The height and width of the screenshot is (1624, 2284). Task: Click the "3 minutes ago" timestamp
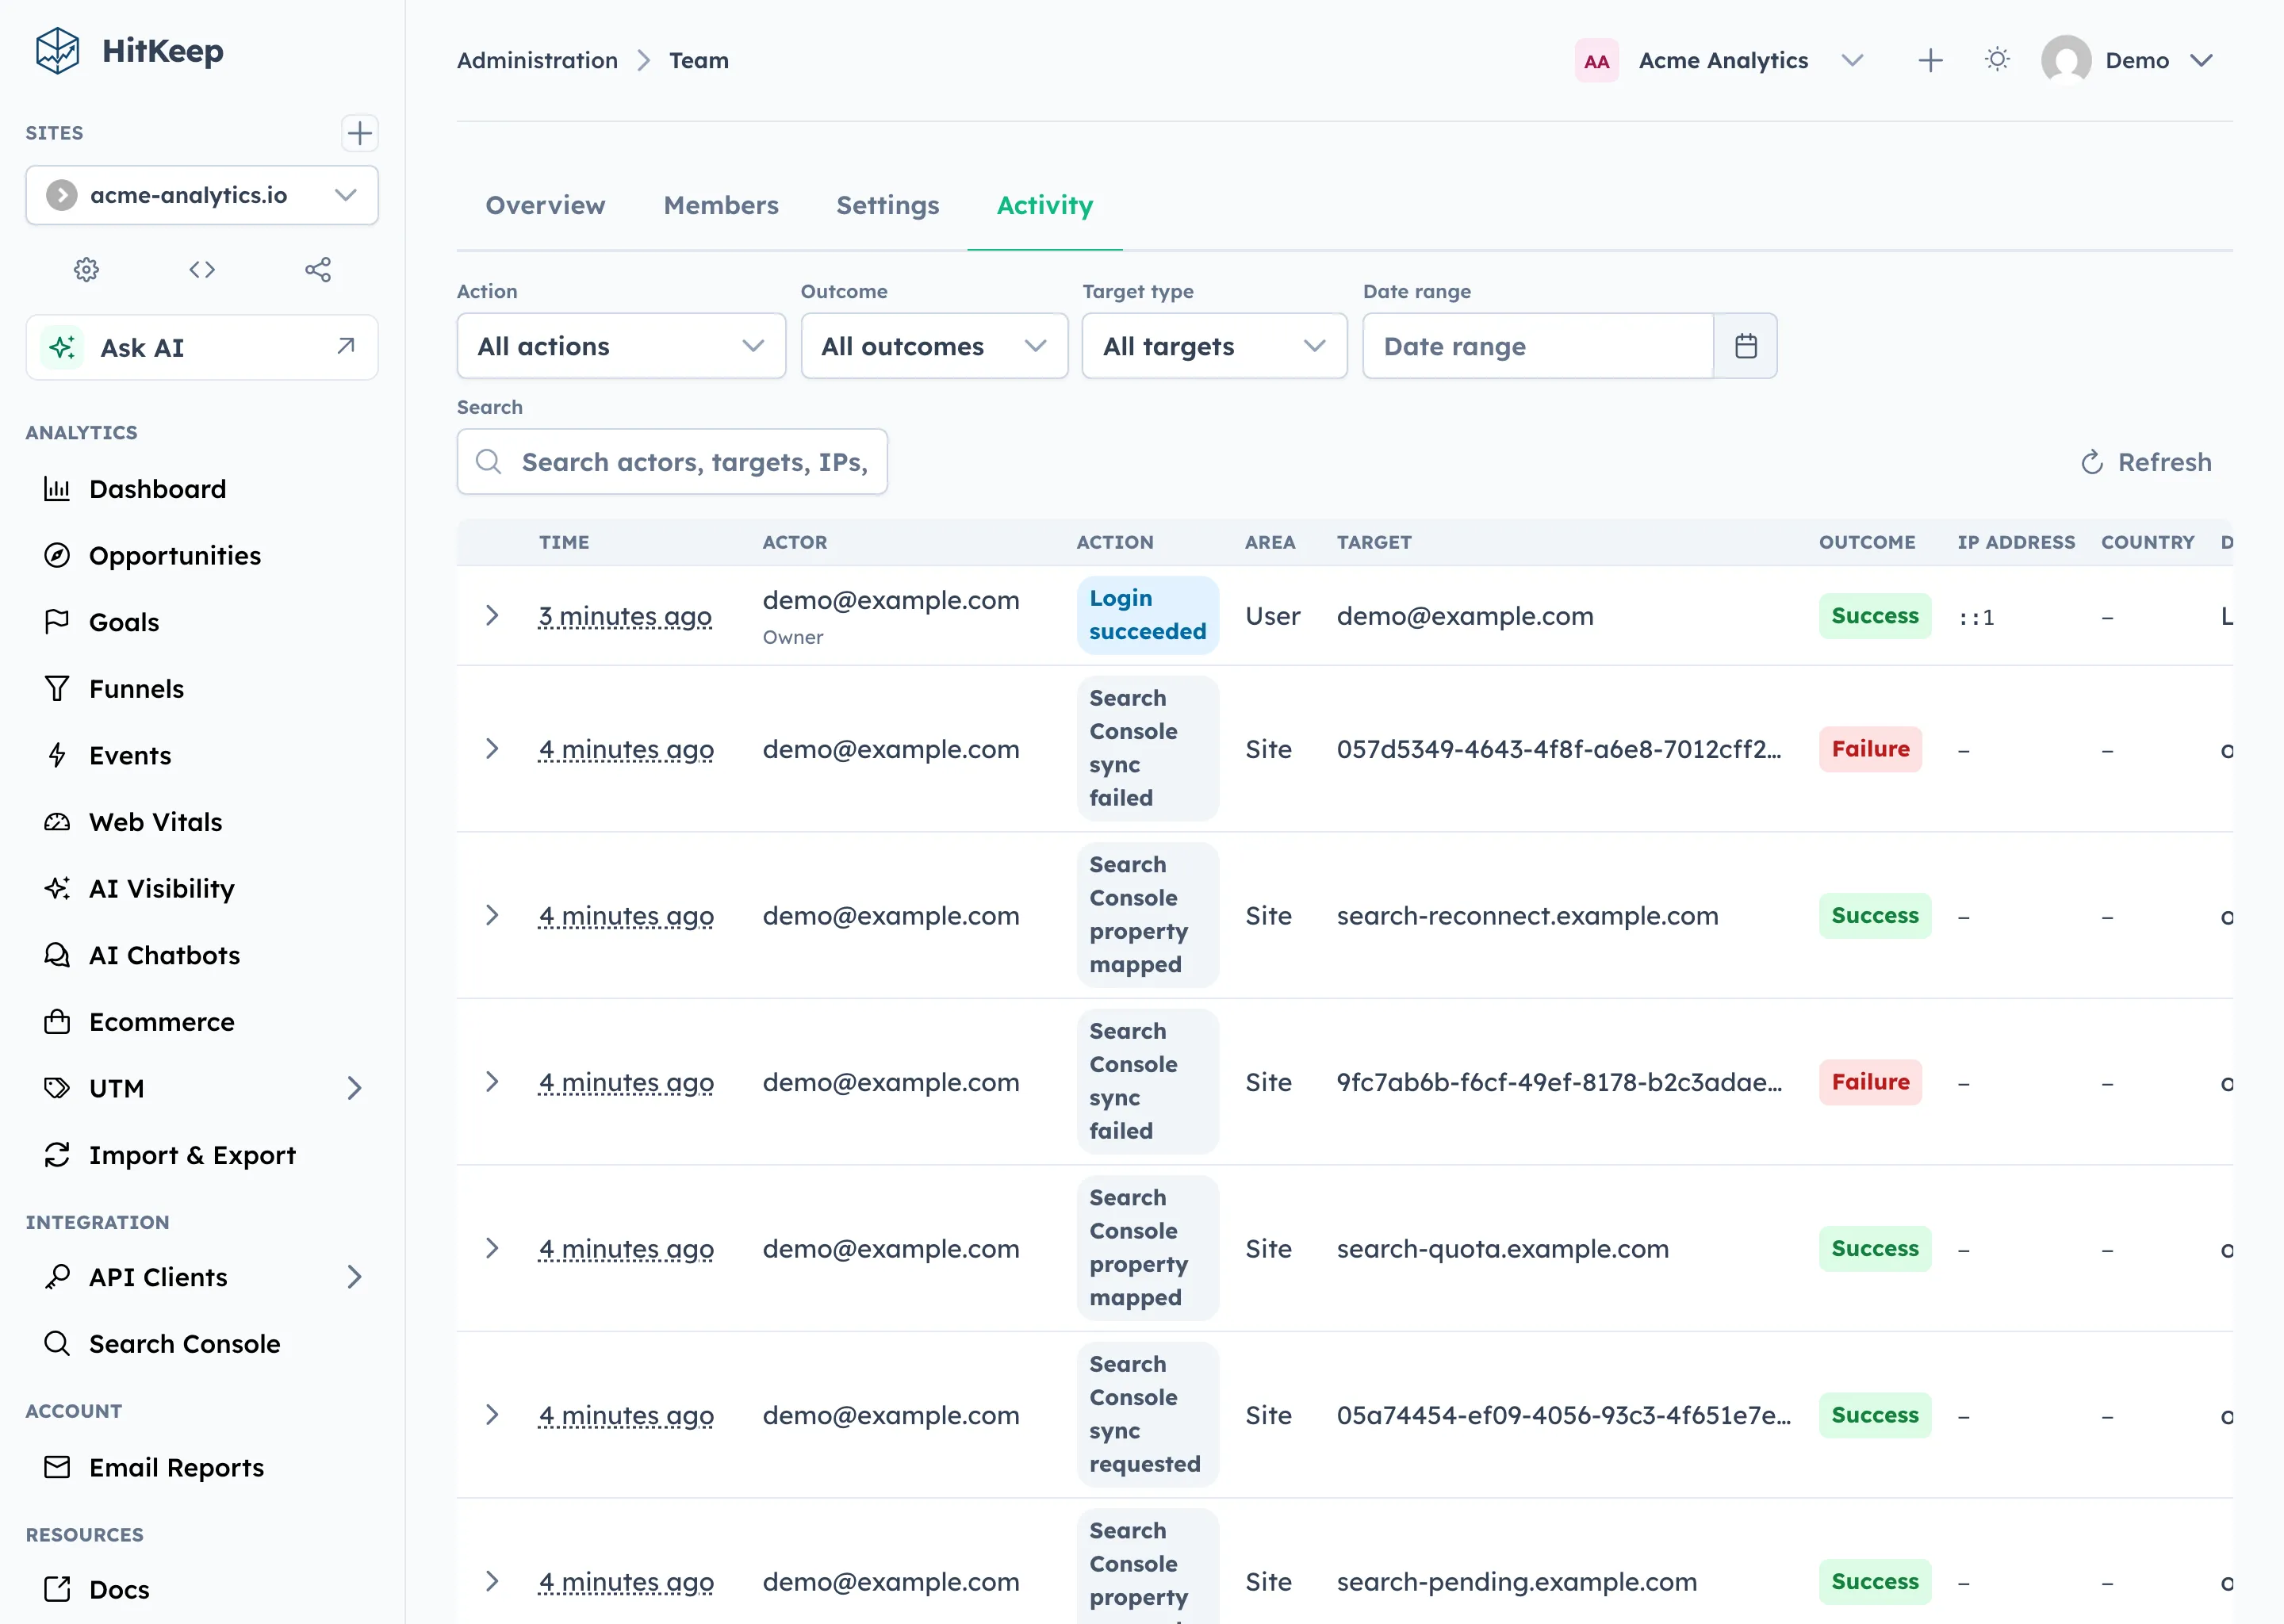click(625, 616)
